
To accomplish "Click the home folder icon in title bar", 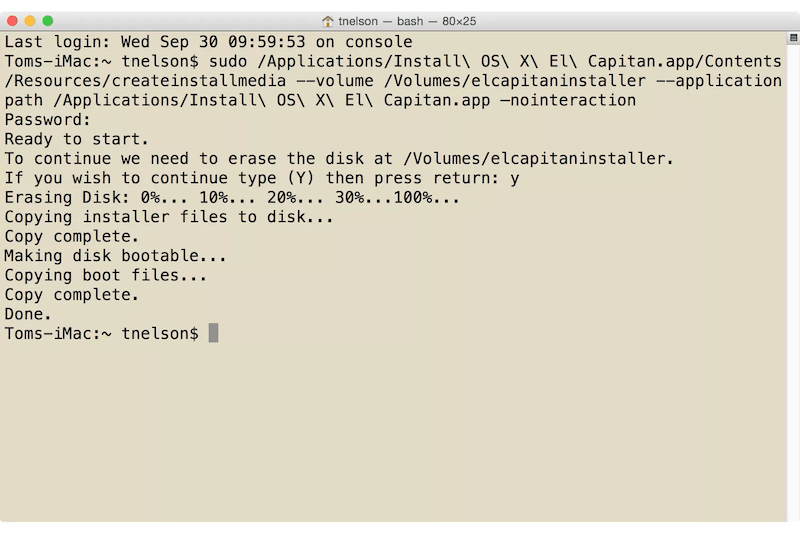I will coord(328,21).
